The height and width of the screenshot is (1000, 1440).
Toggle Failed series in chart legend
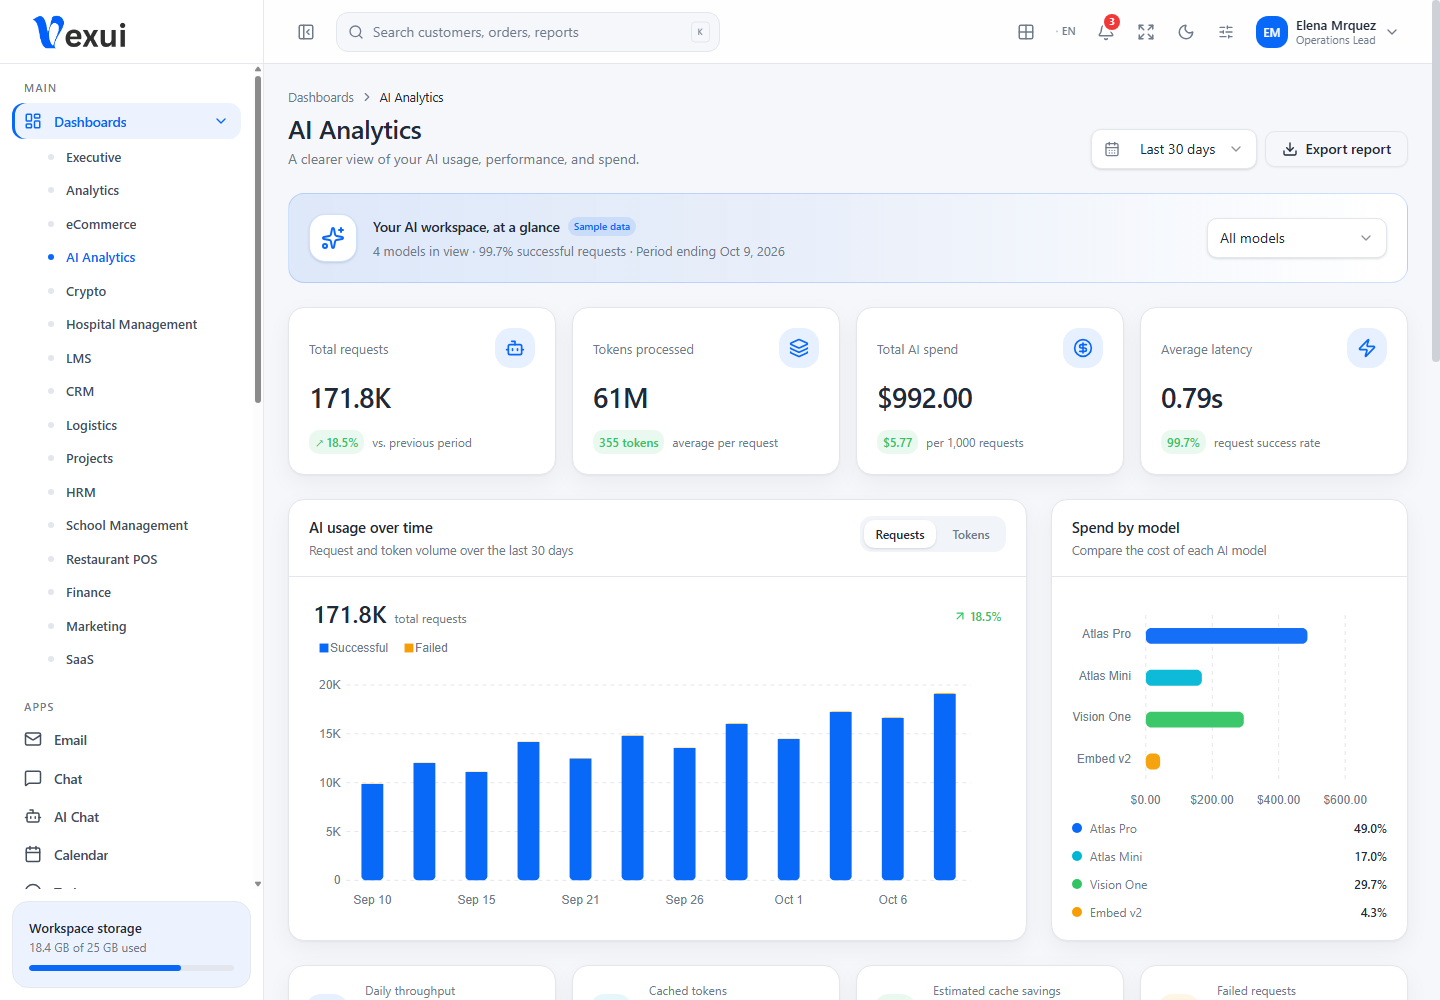(426, 648)
